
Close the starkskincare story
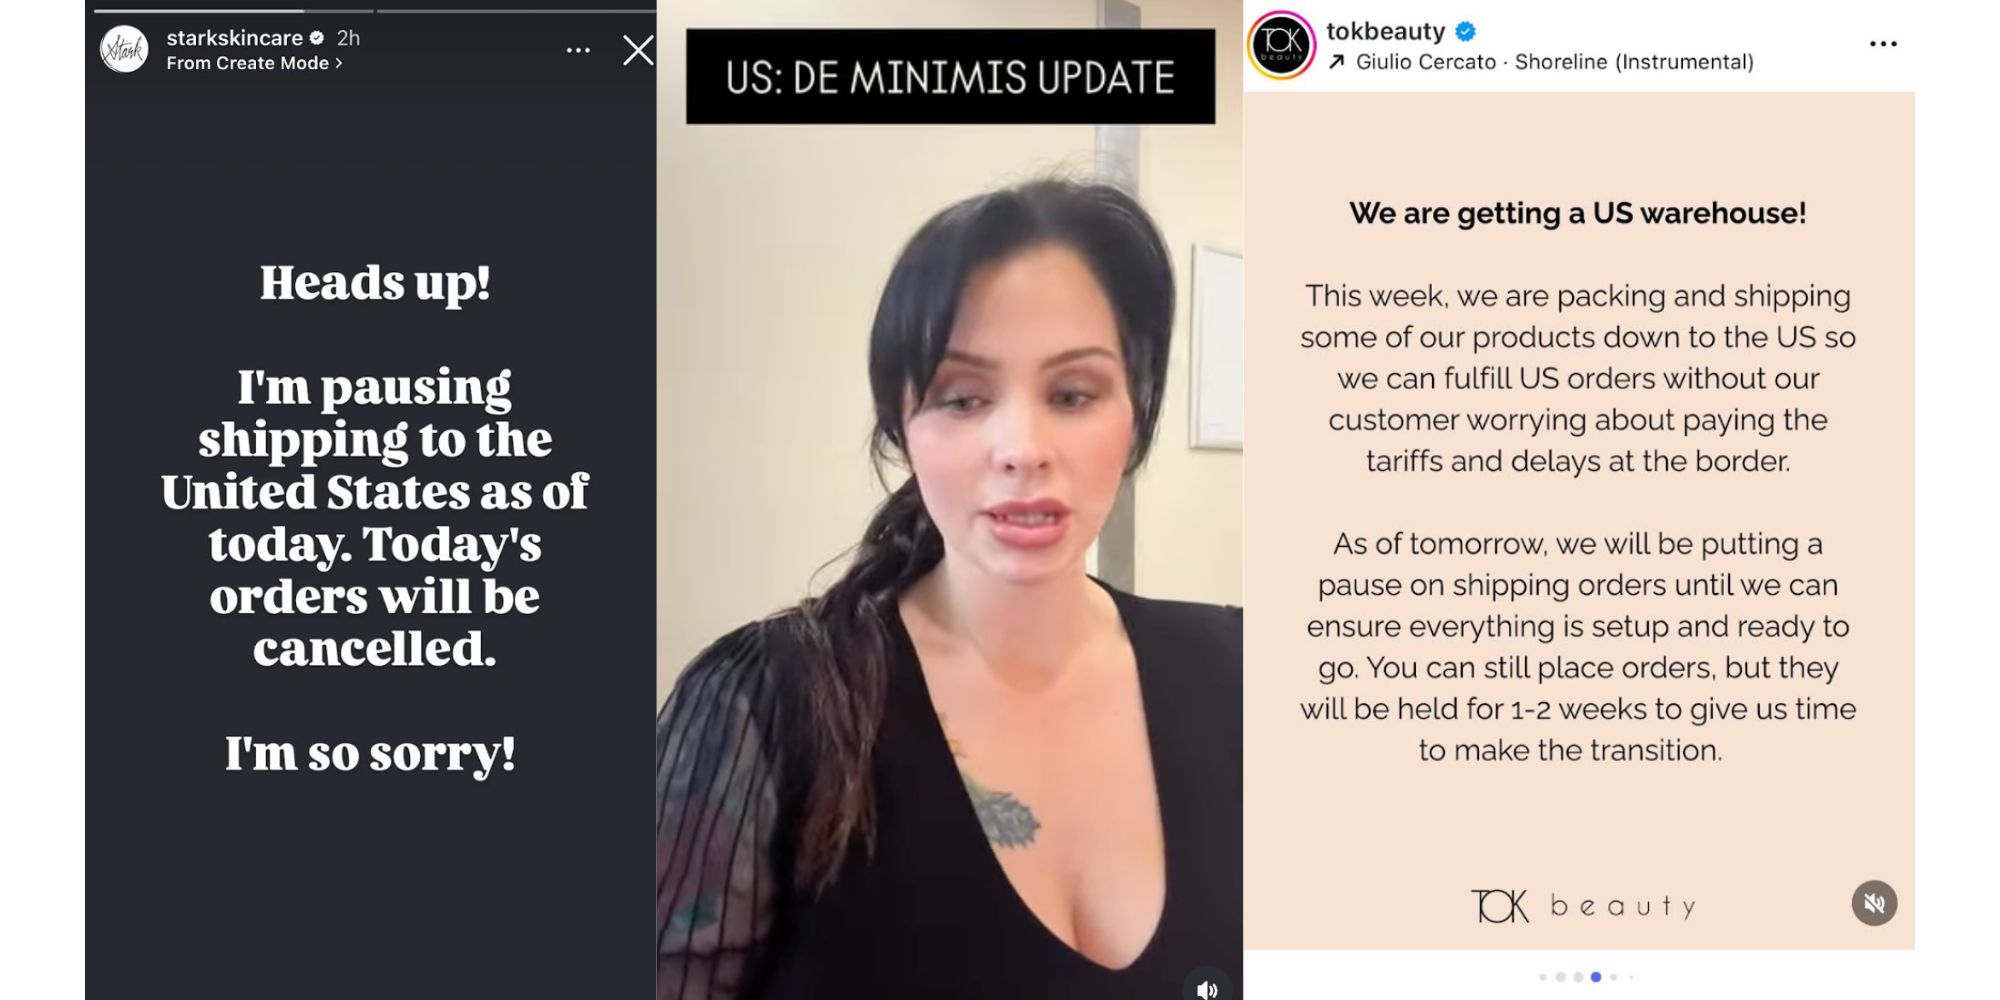[x=638, y=50]
